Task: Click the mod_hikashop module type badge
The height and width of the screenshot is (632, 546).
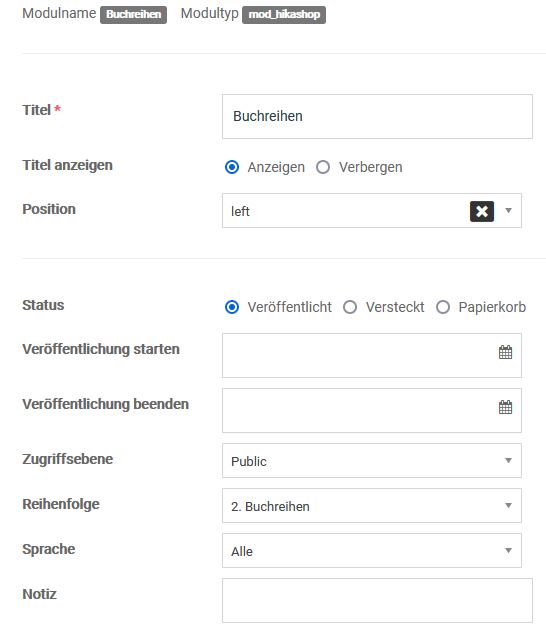Action: [x=284, y=15]
